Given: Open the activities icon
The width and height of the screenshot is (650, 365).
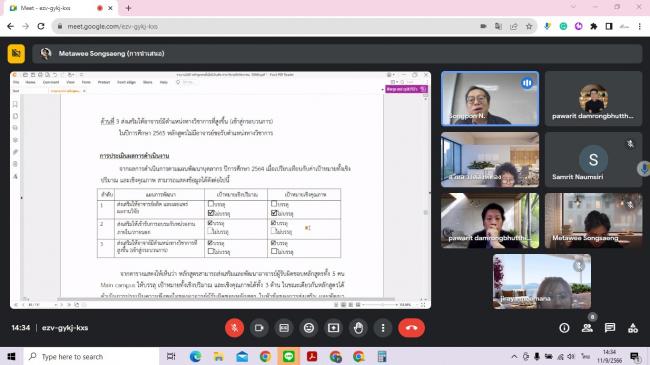Looking at the screenshot, I should click(633, 328).
